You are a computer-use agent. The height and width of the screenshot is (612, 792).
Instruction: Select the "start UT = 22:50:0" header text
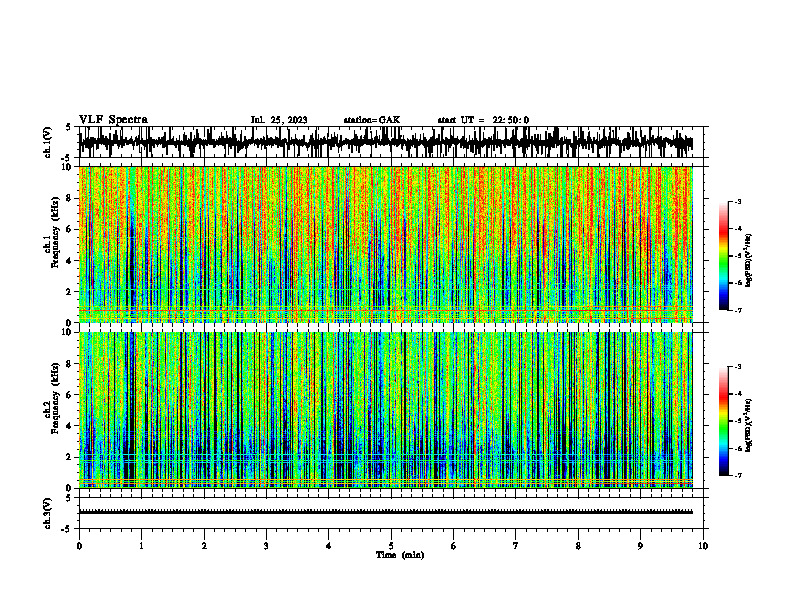[x=483, y=120]
